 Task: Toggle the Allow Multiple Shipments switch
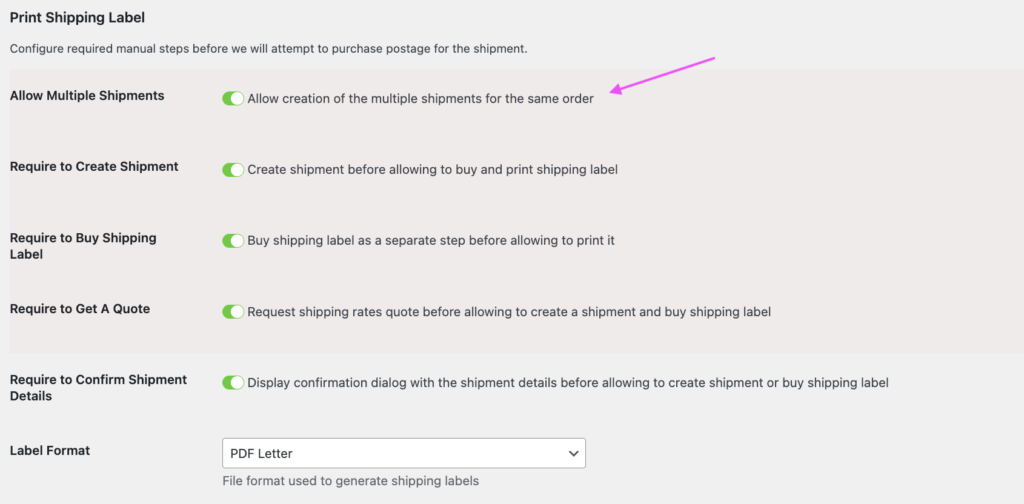coord(233,98)
